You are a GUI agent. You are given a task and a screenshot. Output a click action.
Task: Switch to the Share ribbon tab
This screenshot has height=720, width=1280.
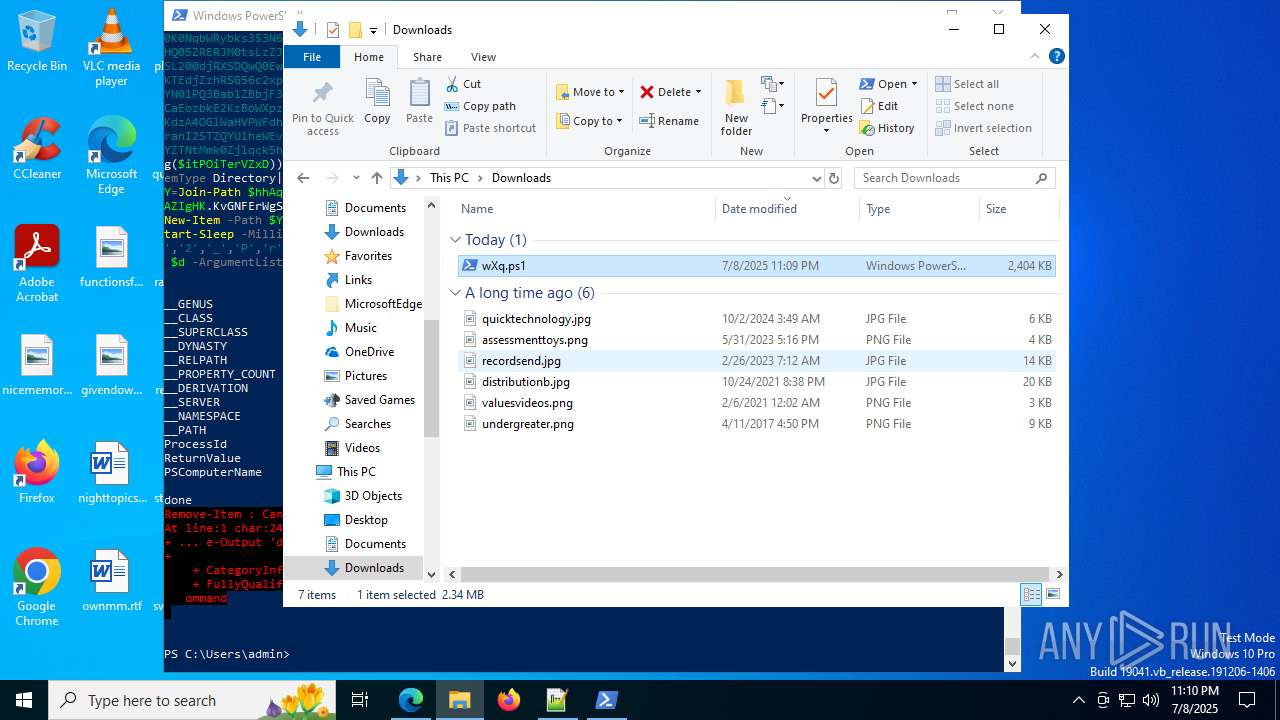click(427, 57)
